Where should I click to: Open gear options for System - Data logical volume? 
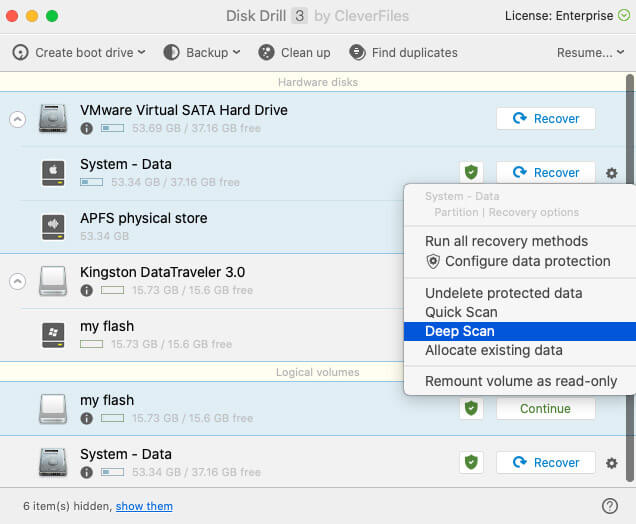(612, 463)
